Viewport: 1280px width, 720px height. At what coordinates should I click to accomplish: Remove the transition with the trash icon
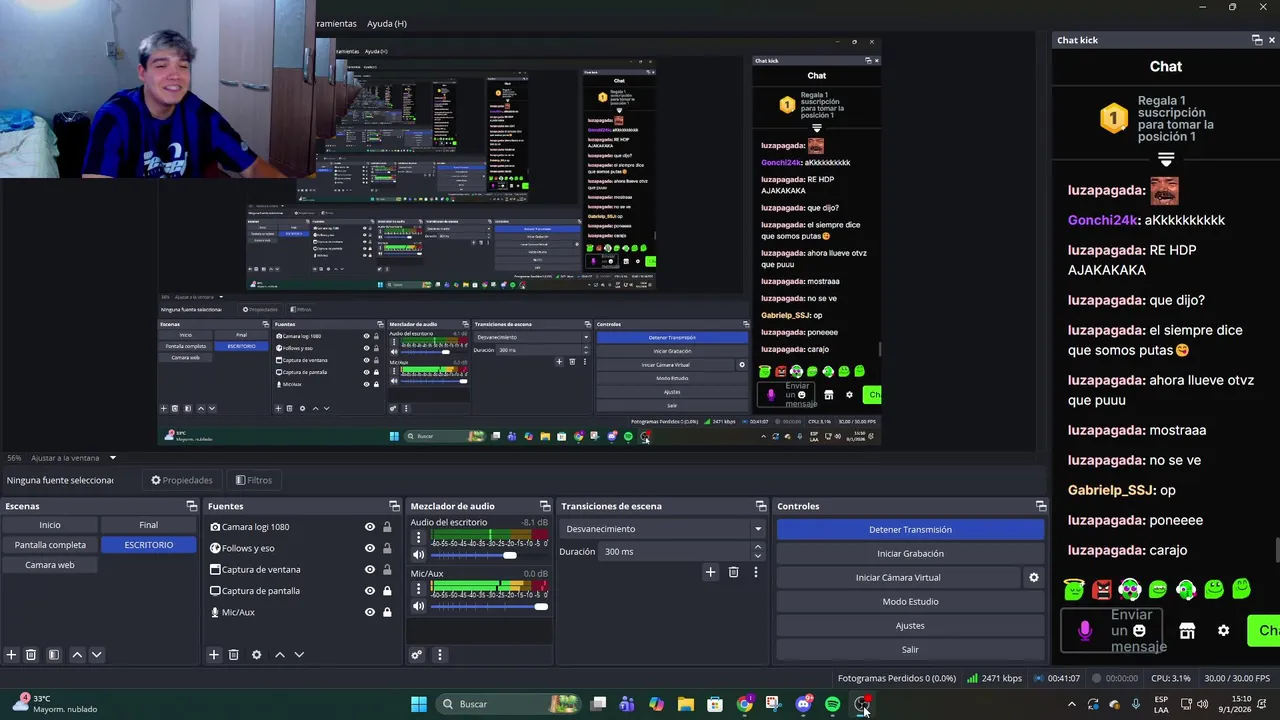pos(733,572)
